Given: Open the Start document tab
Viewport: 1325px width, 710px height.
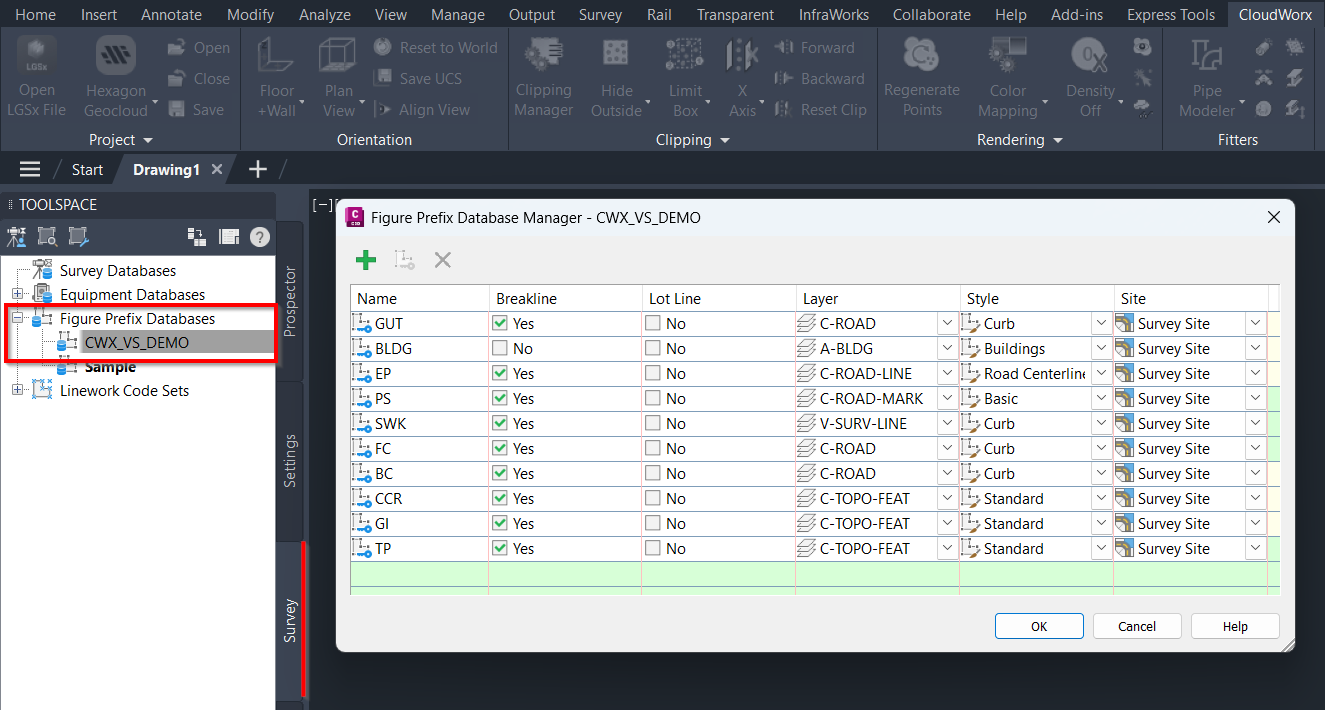Looking at the screenshot, I should [x=87, y=169].
